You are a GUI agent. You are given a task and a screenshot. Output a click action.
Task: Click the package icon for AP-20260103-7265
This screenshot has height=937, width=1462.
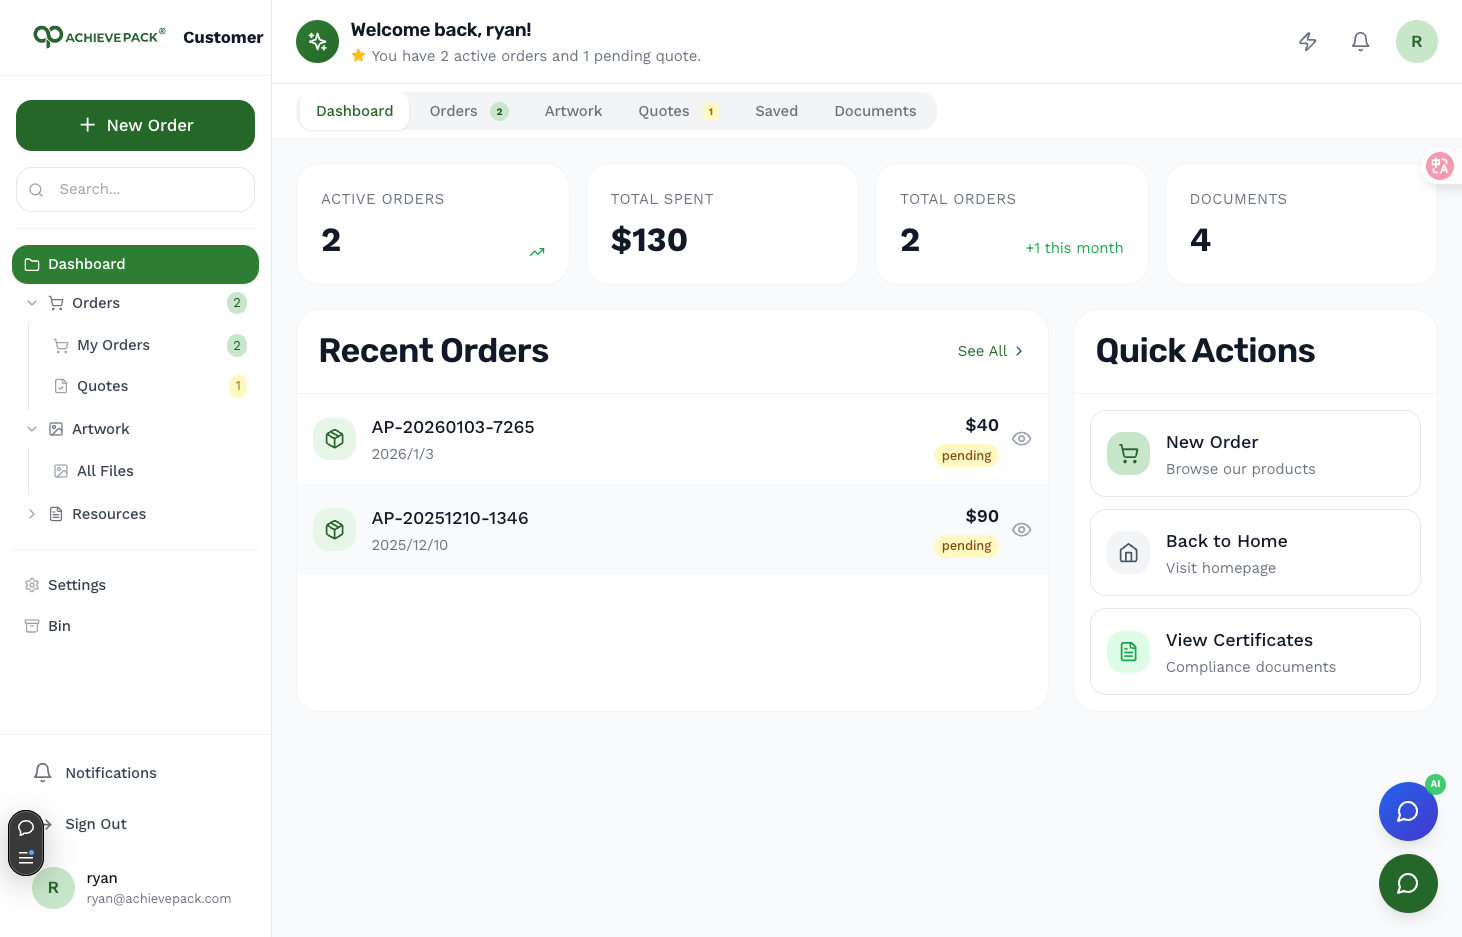(335, 439)
